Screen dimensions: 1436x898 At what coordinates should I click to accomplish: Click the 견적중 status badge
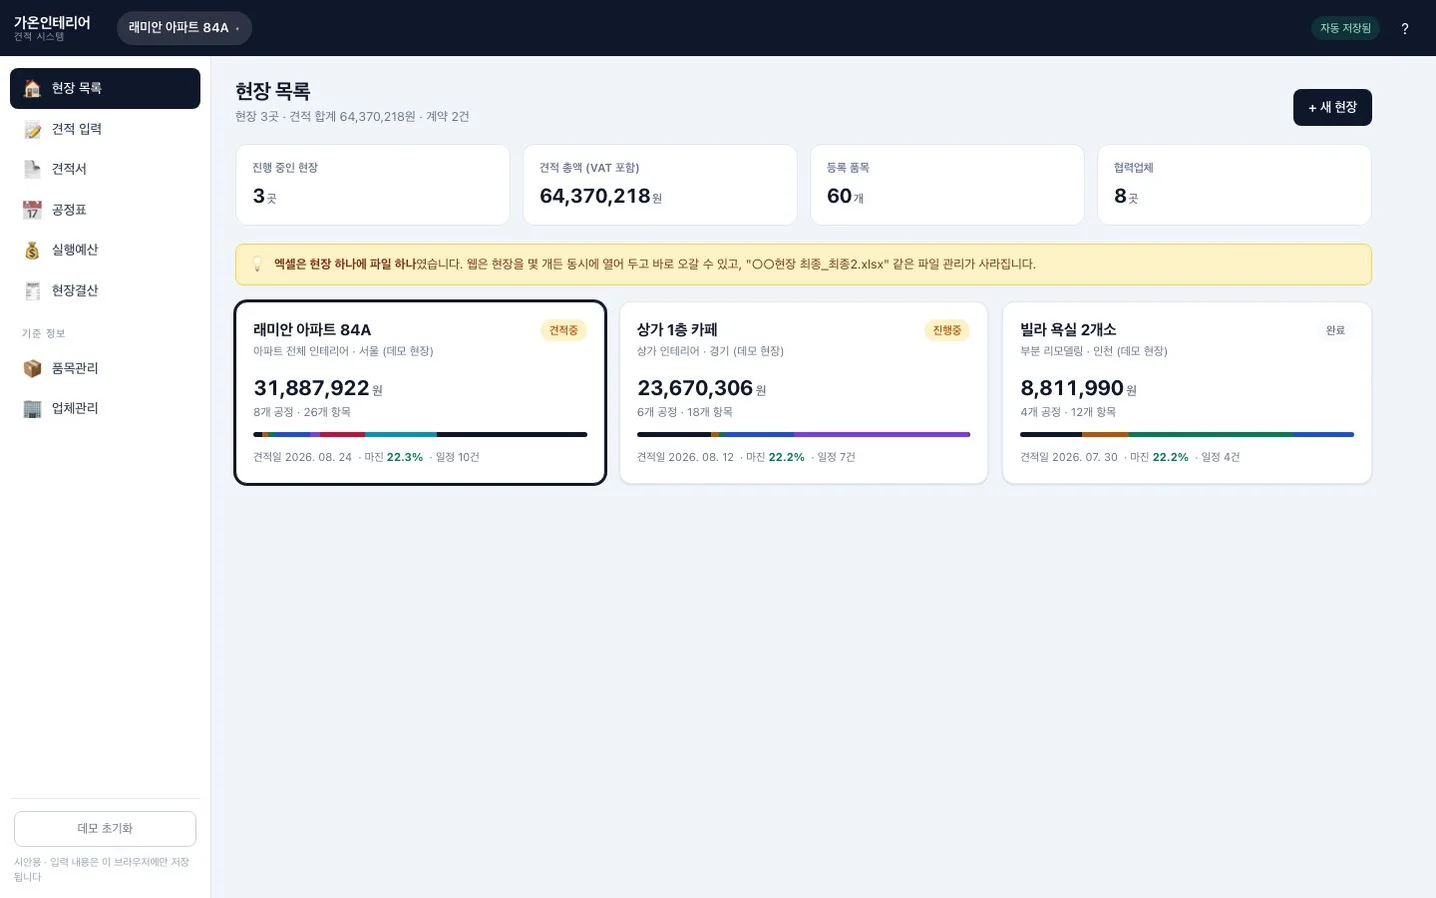[x=563, y=330]
